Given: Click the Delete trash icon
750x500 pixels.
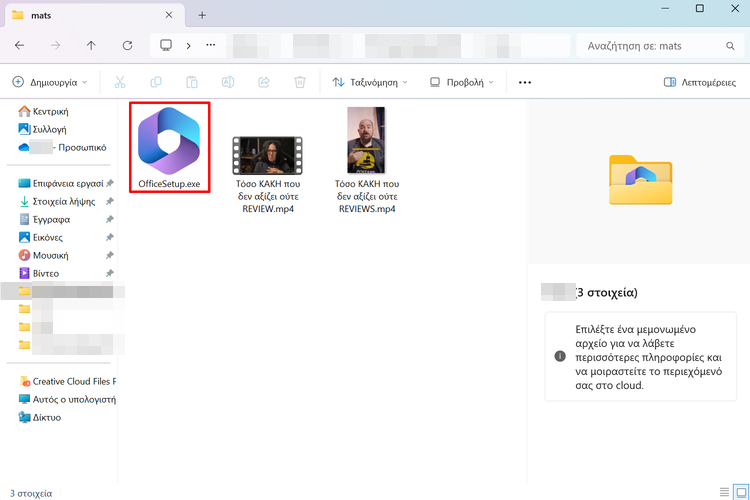Looking at the screenshot, I should [300, 82].
